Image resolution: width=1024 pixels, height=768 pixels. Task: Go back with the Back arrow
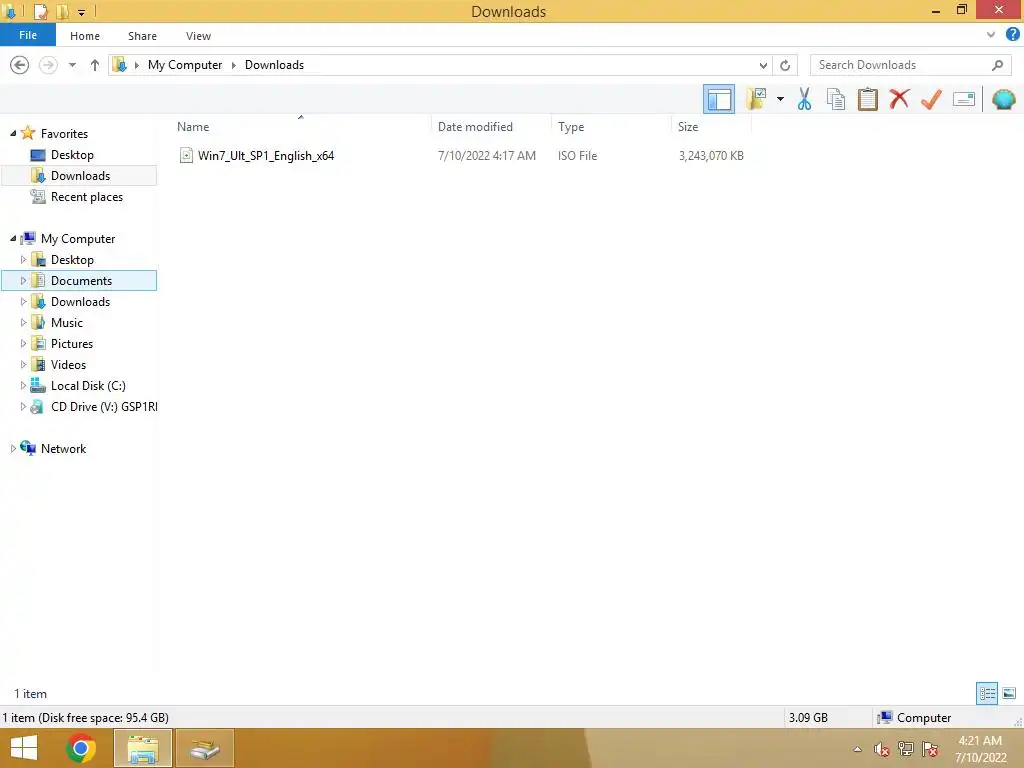(20, 65)
